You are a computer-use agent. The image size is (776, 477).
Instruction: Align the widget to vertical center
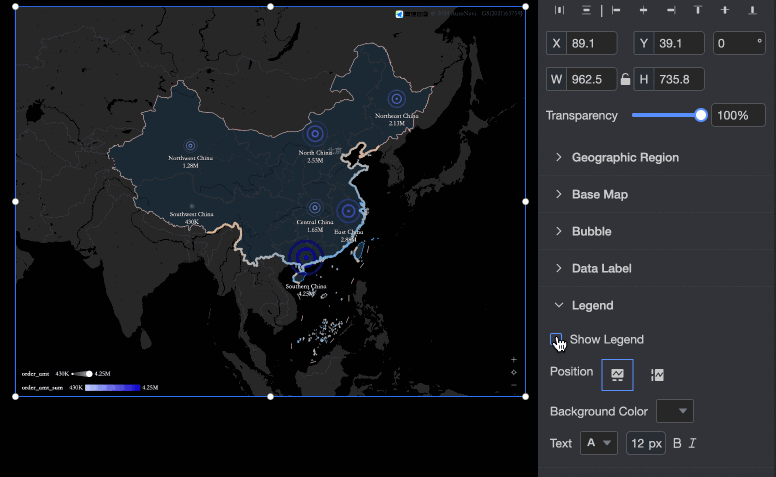725,10
